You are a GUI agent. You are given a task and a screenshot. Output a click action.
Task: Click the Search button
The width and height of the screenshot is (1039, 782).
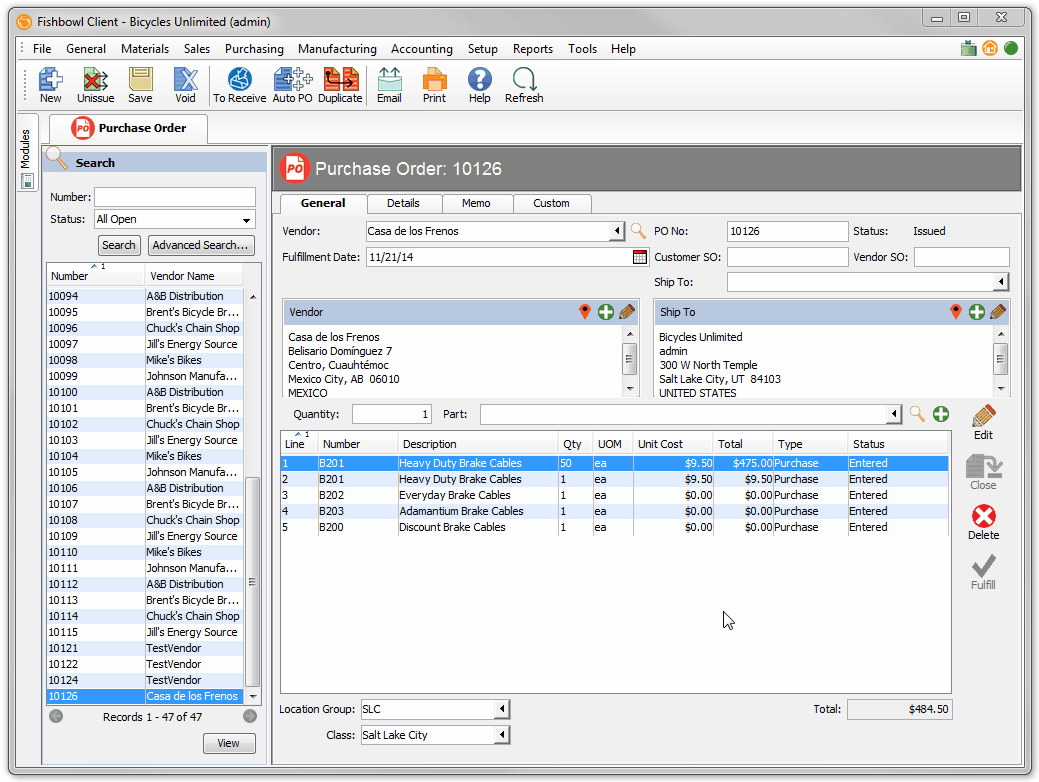tap(119, 245)
